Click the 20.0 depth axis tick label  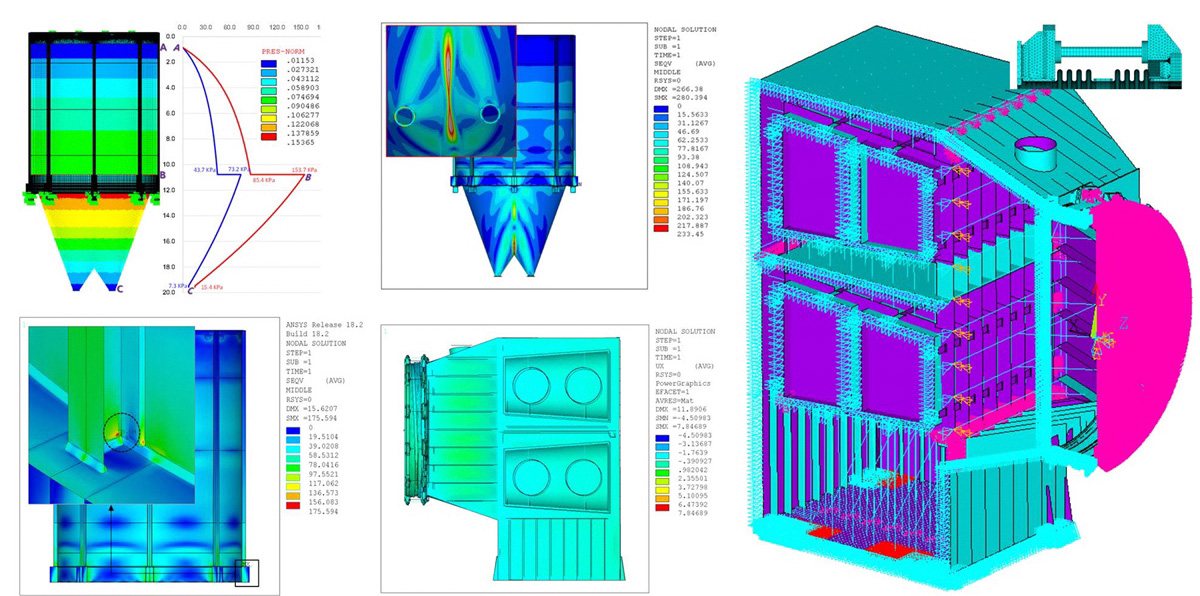(169, 293)
